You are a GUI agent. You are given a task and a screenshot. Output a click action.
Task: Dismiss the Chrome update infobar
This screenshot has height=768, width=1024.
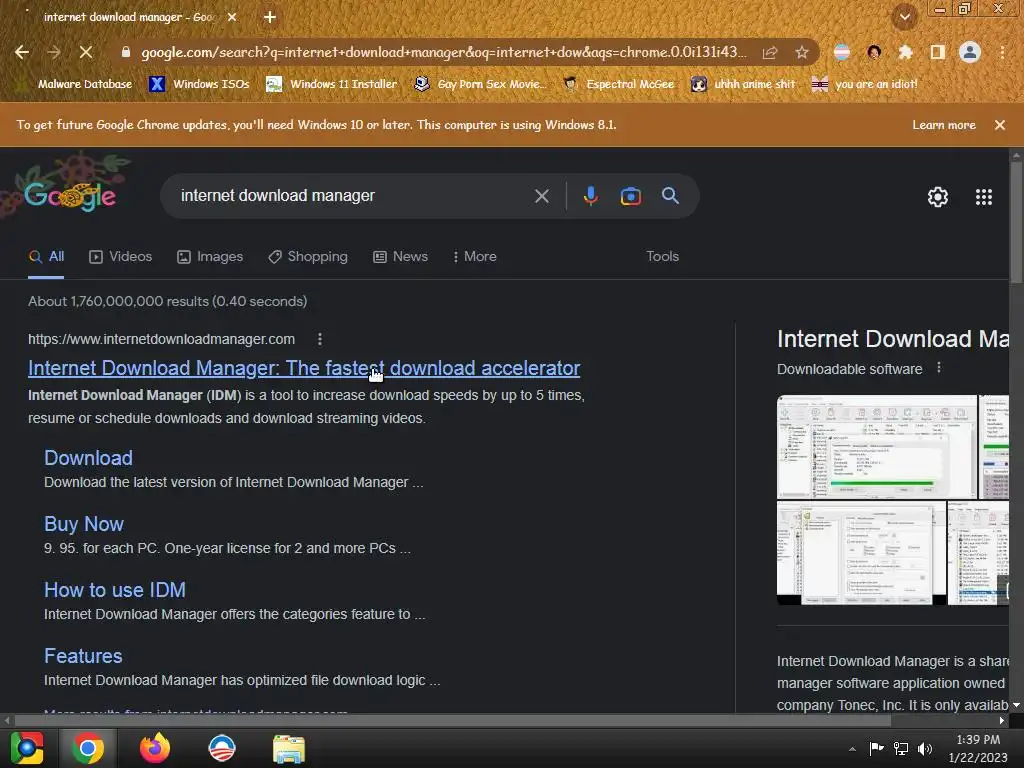click(x=1000, y=125)
